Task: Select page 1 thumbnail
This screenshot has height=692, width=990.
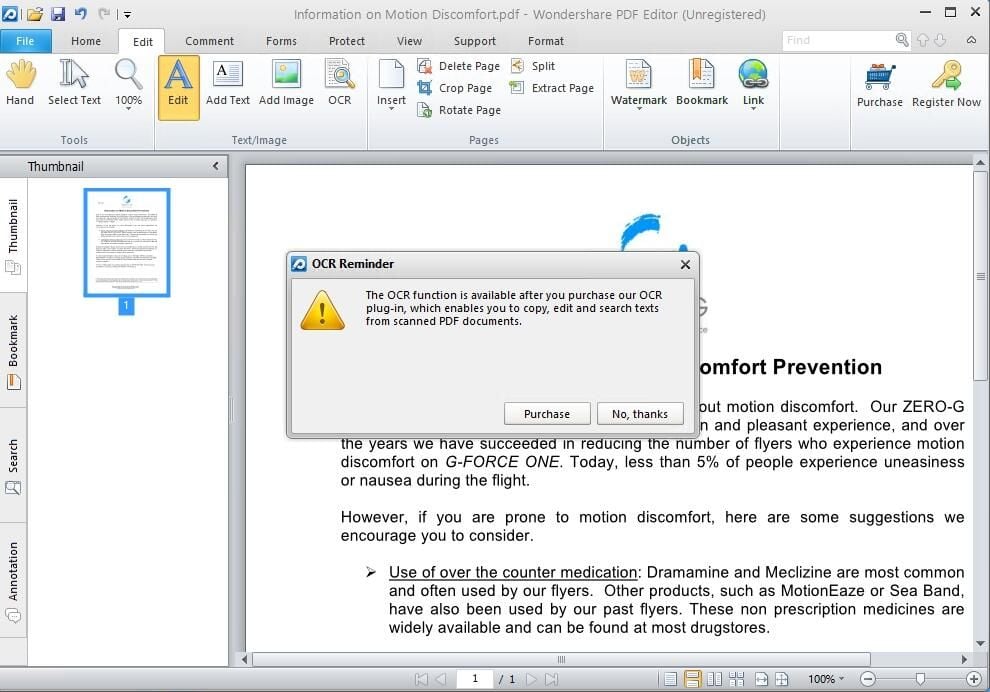Action: click(x=127, y=242)
